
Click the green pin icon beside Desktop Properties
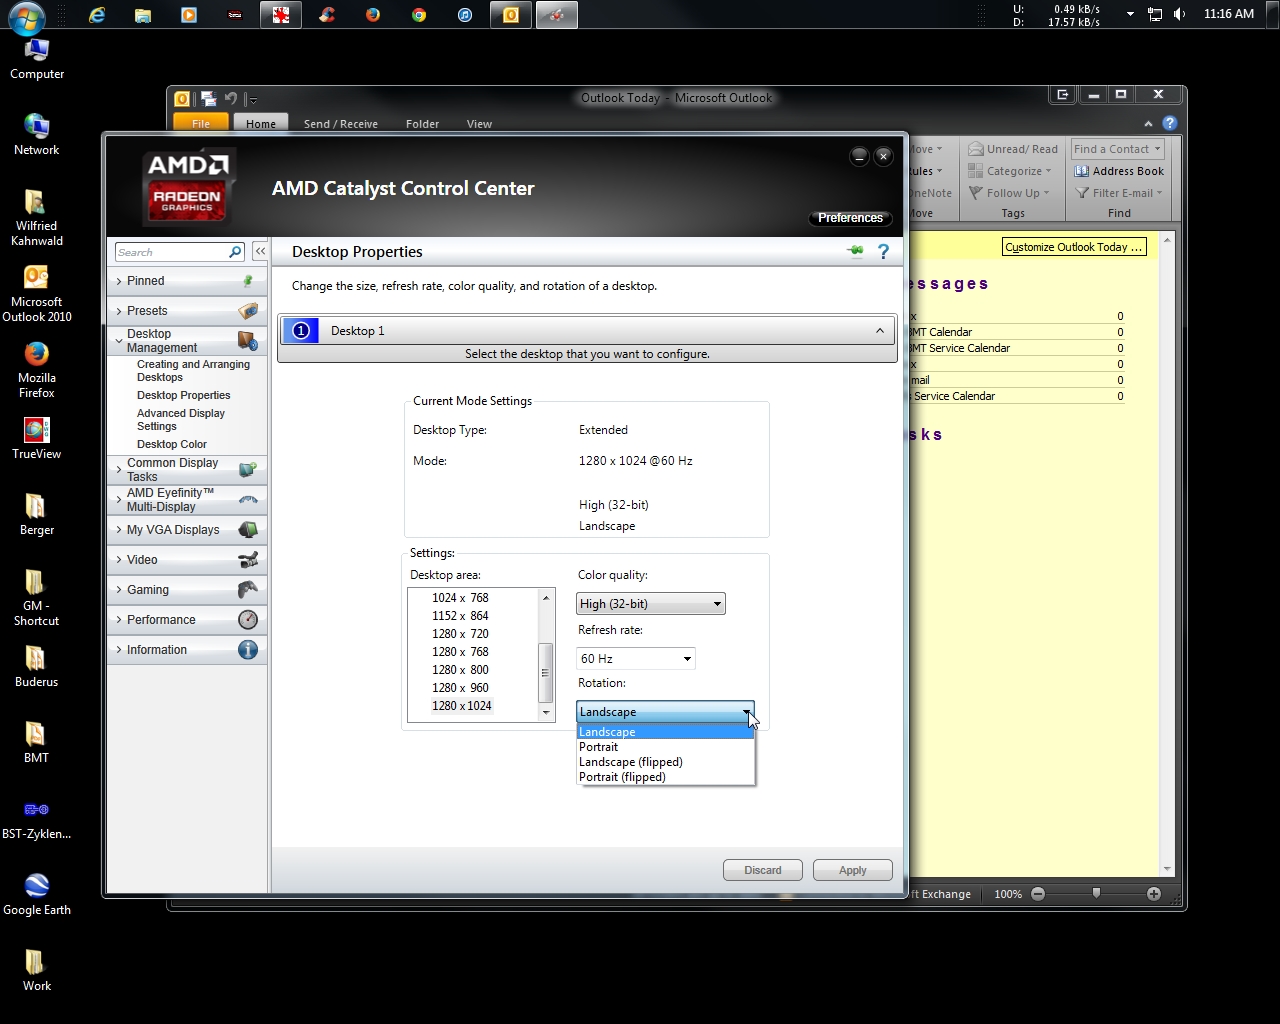pos(855,251)
